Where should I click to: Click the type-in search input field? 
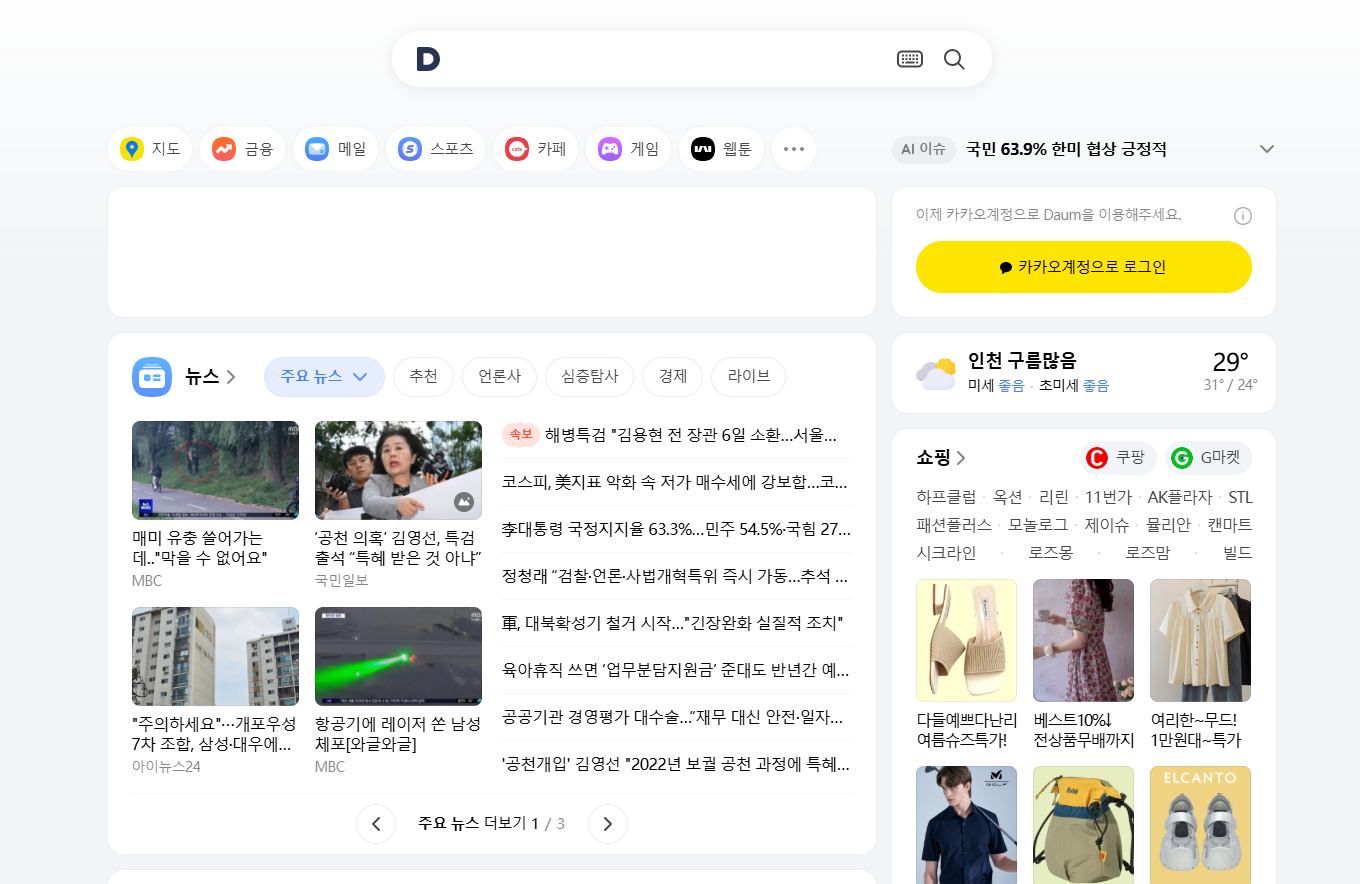(665, 59)
